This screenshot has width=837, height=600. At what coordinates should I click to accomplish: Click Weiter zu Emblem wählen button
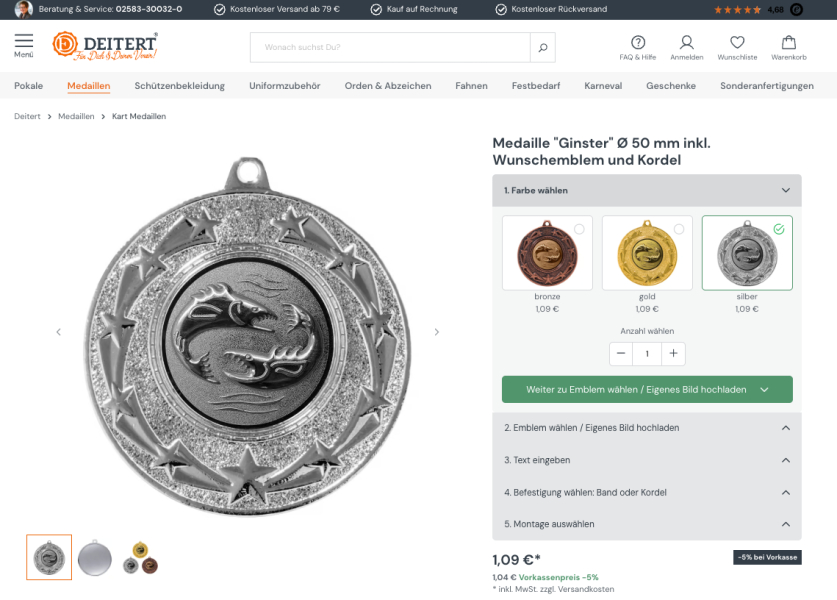[647, 390]
